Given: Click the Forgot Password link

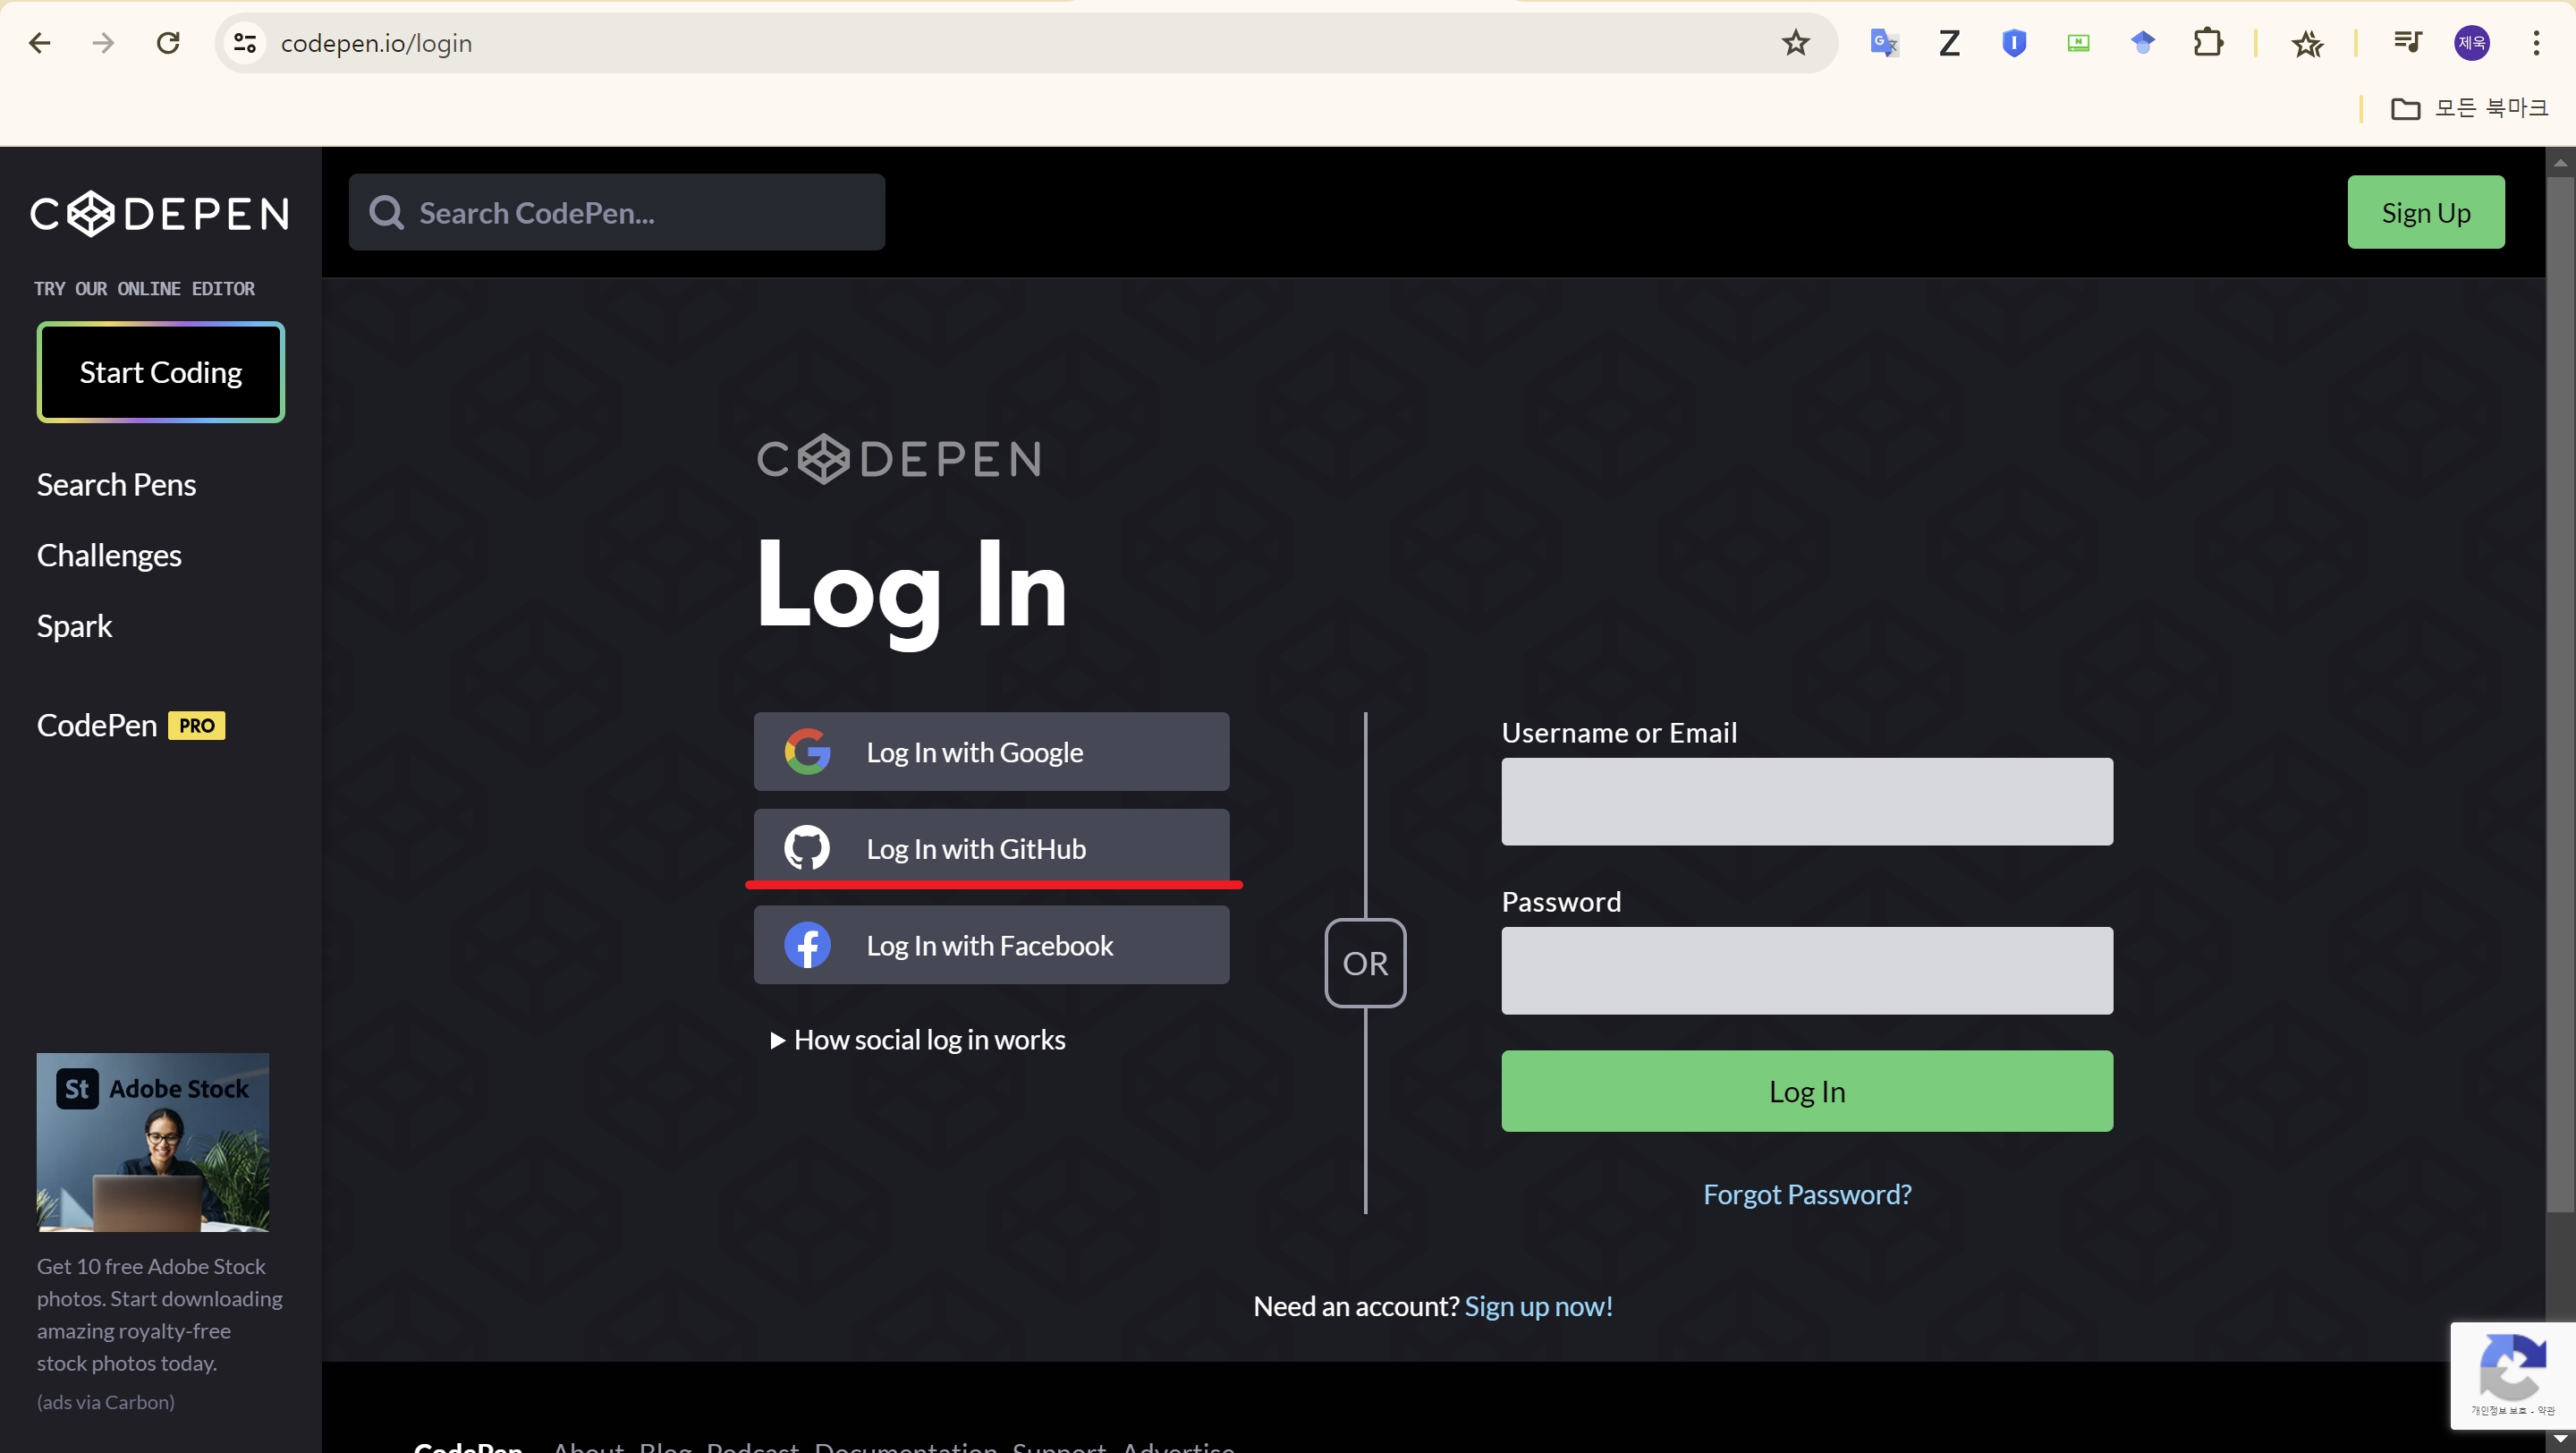Looking at the screenshot, I should (x=1806, y=1193).
